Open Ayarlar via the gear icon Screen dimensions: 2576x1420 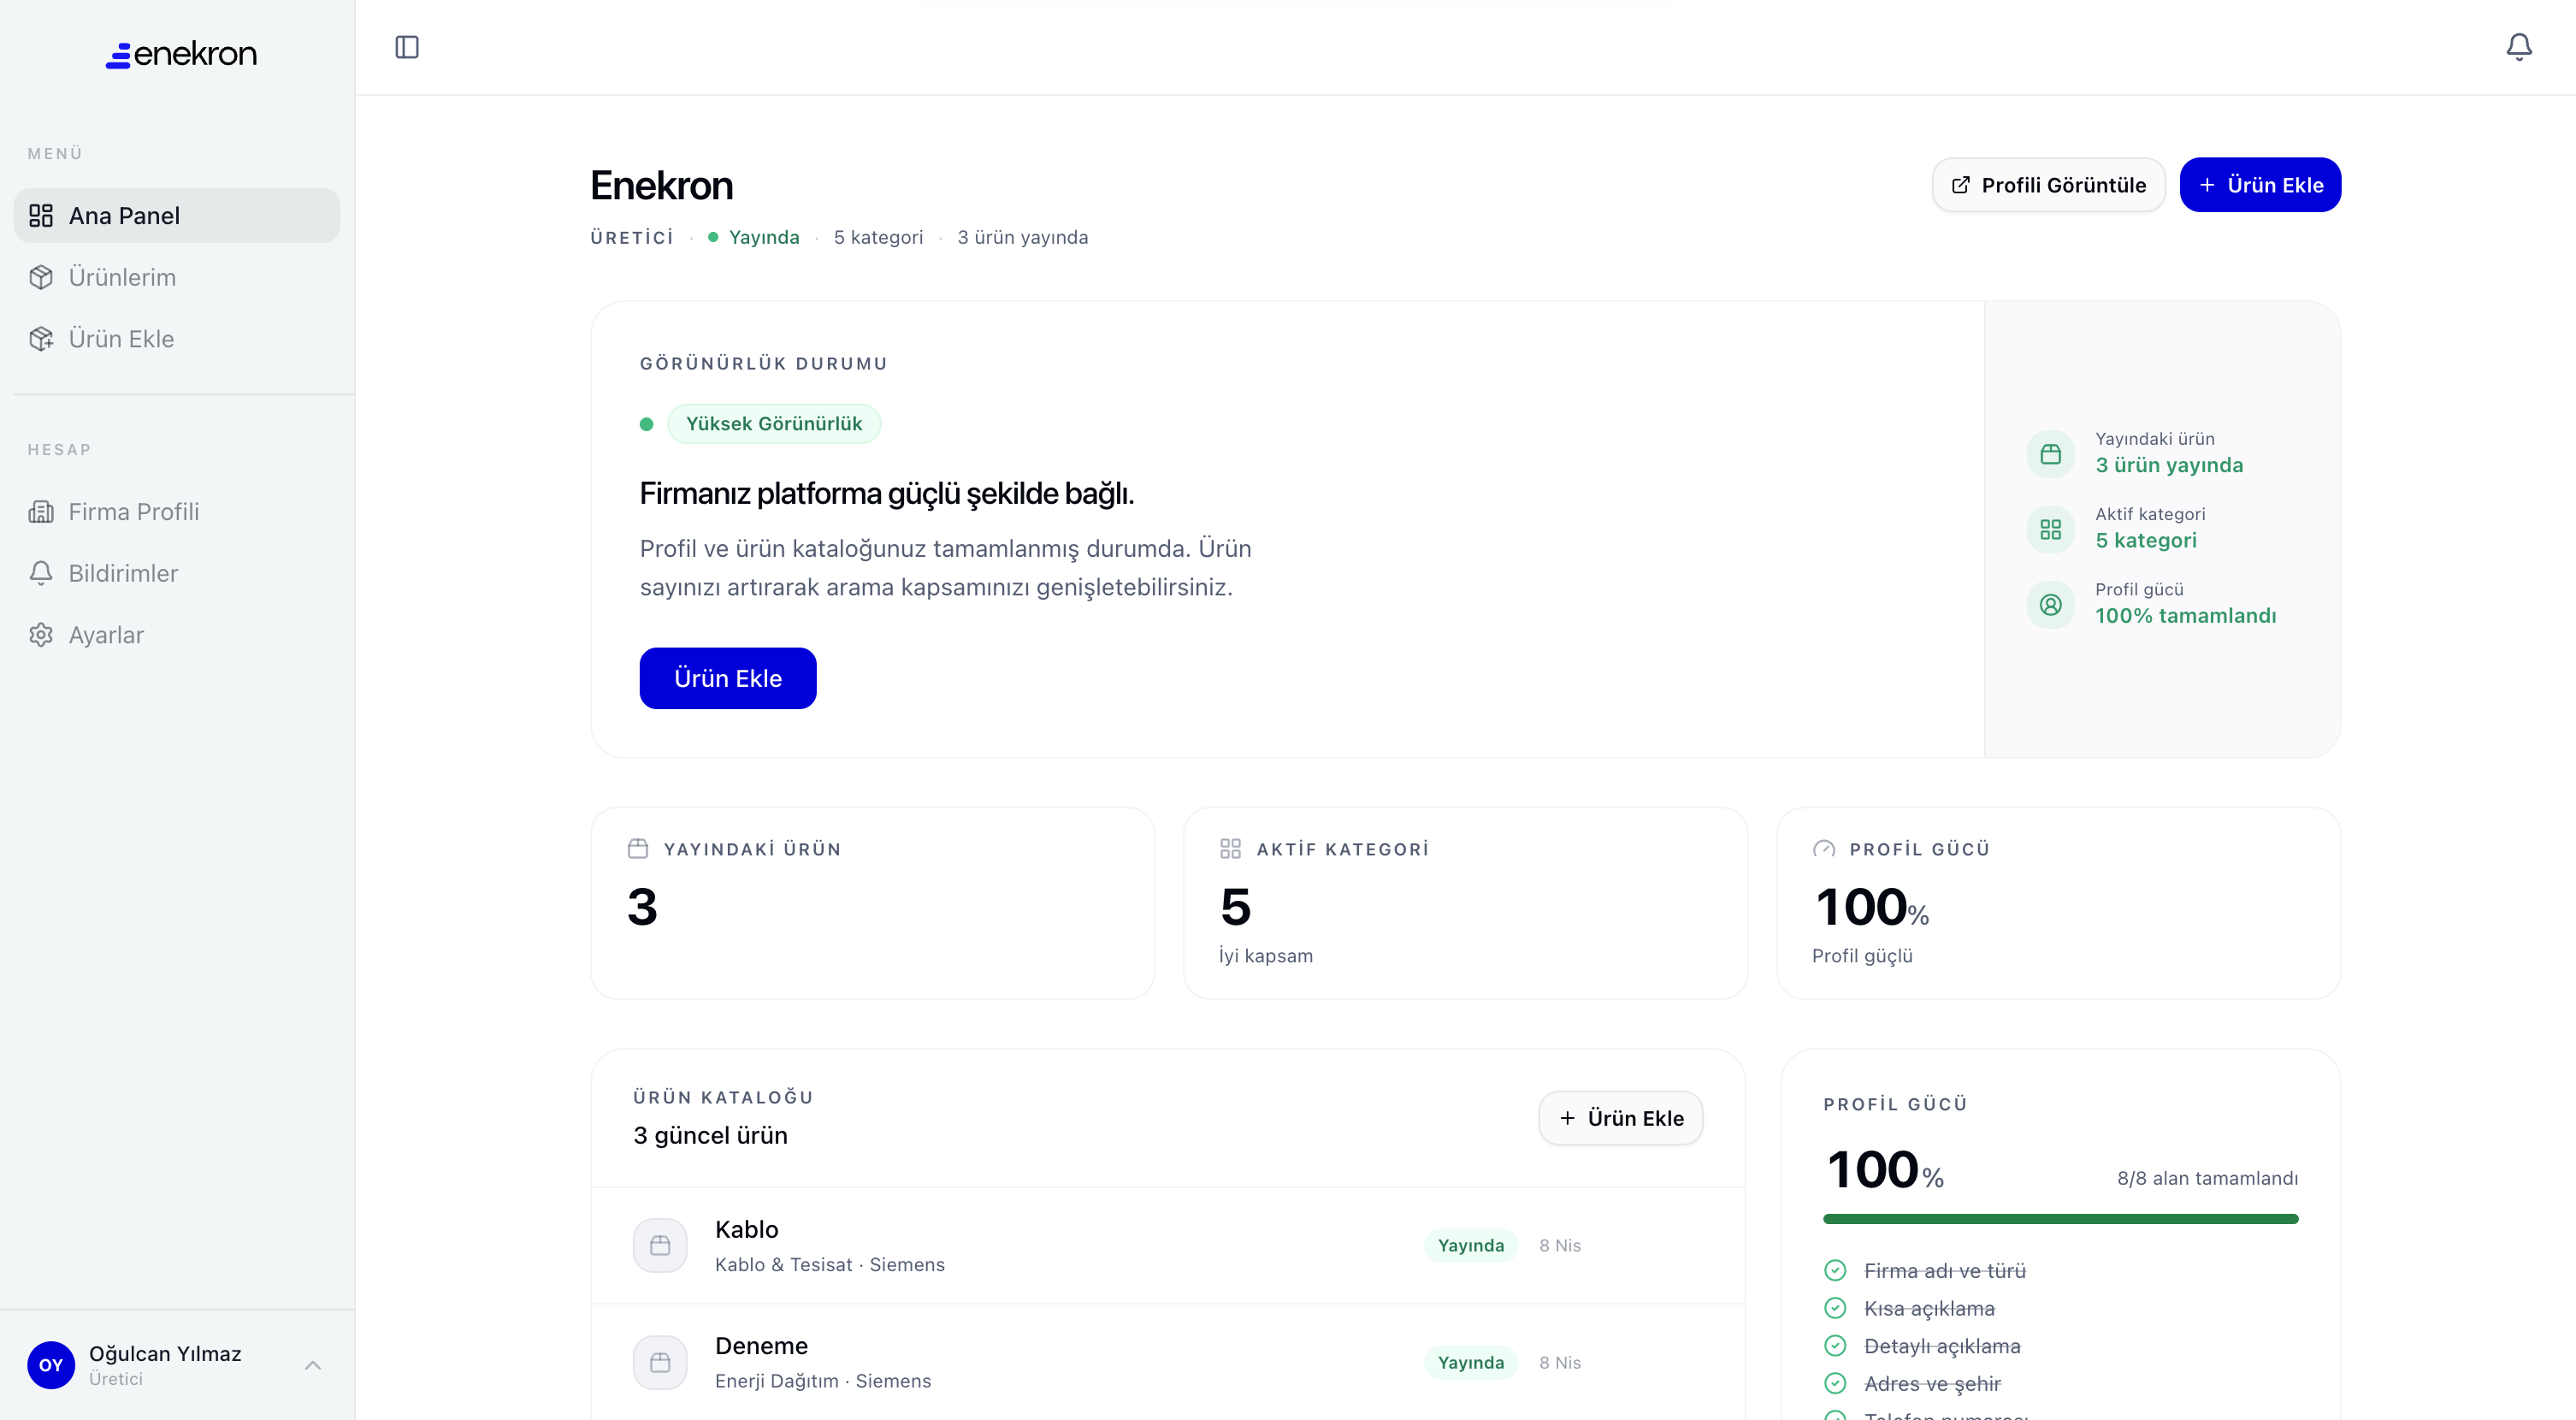[41, 635]
